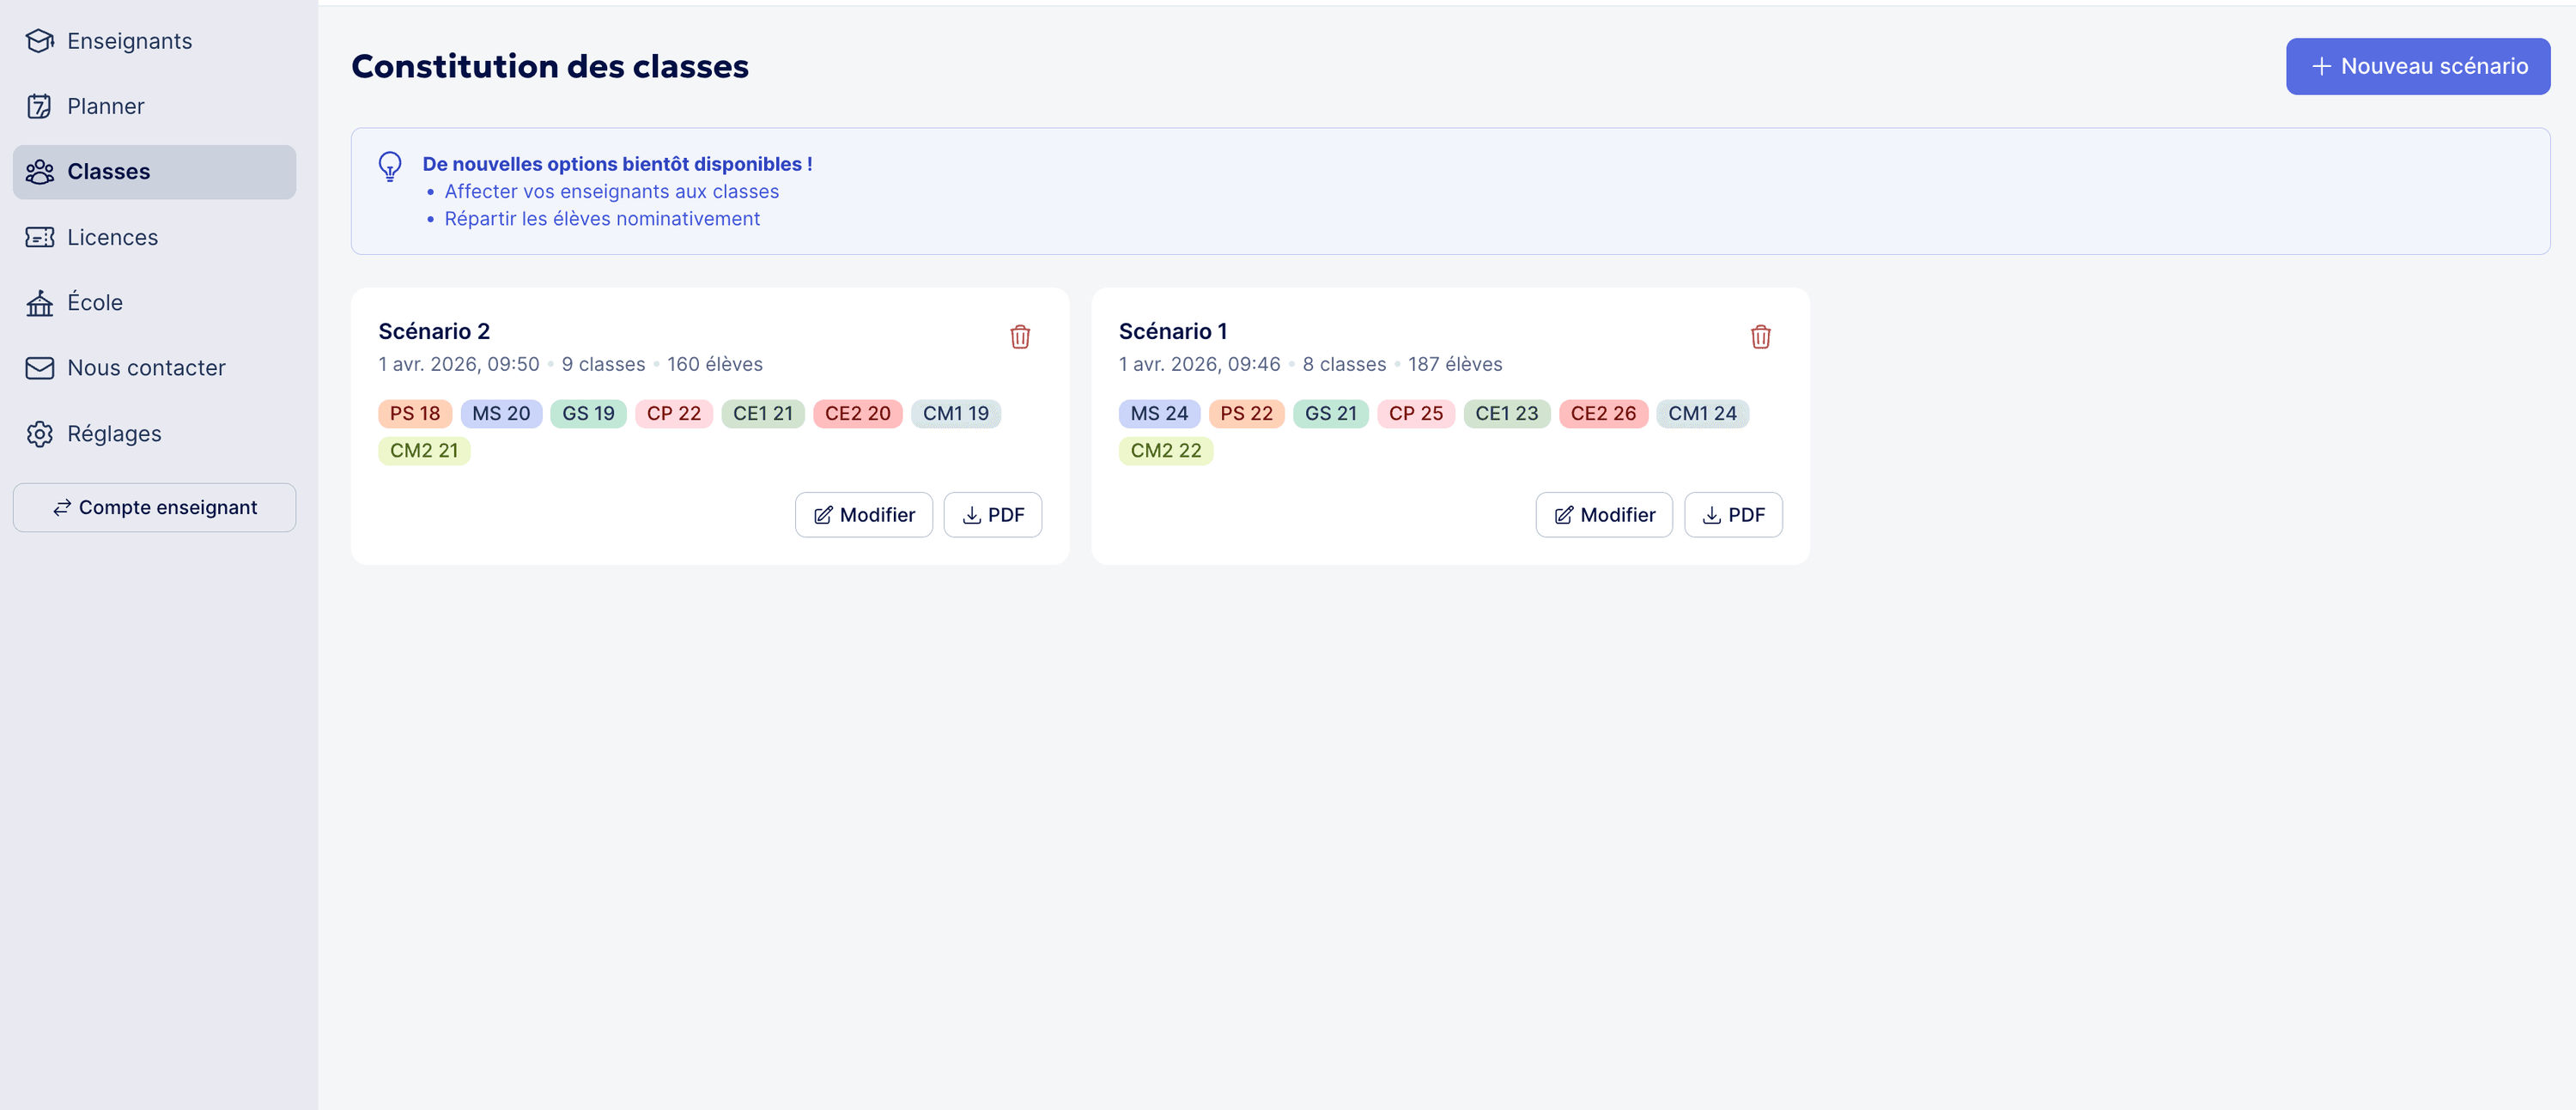Click the CE2 26 colored tag
2576x1110 pixels.
click(1602, 413)
